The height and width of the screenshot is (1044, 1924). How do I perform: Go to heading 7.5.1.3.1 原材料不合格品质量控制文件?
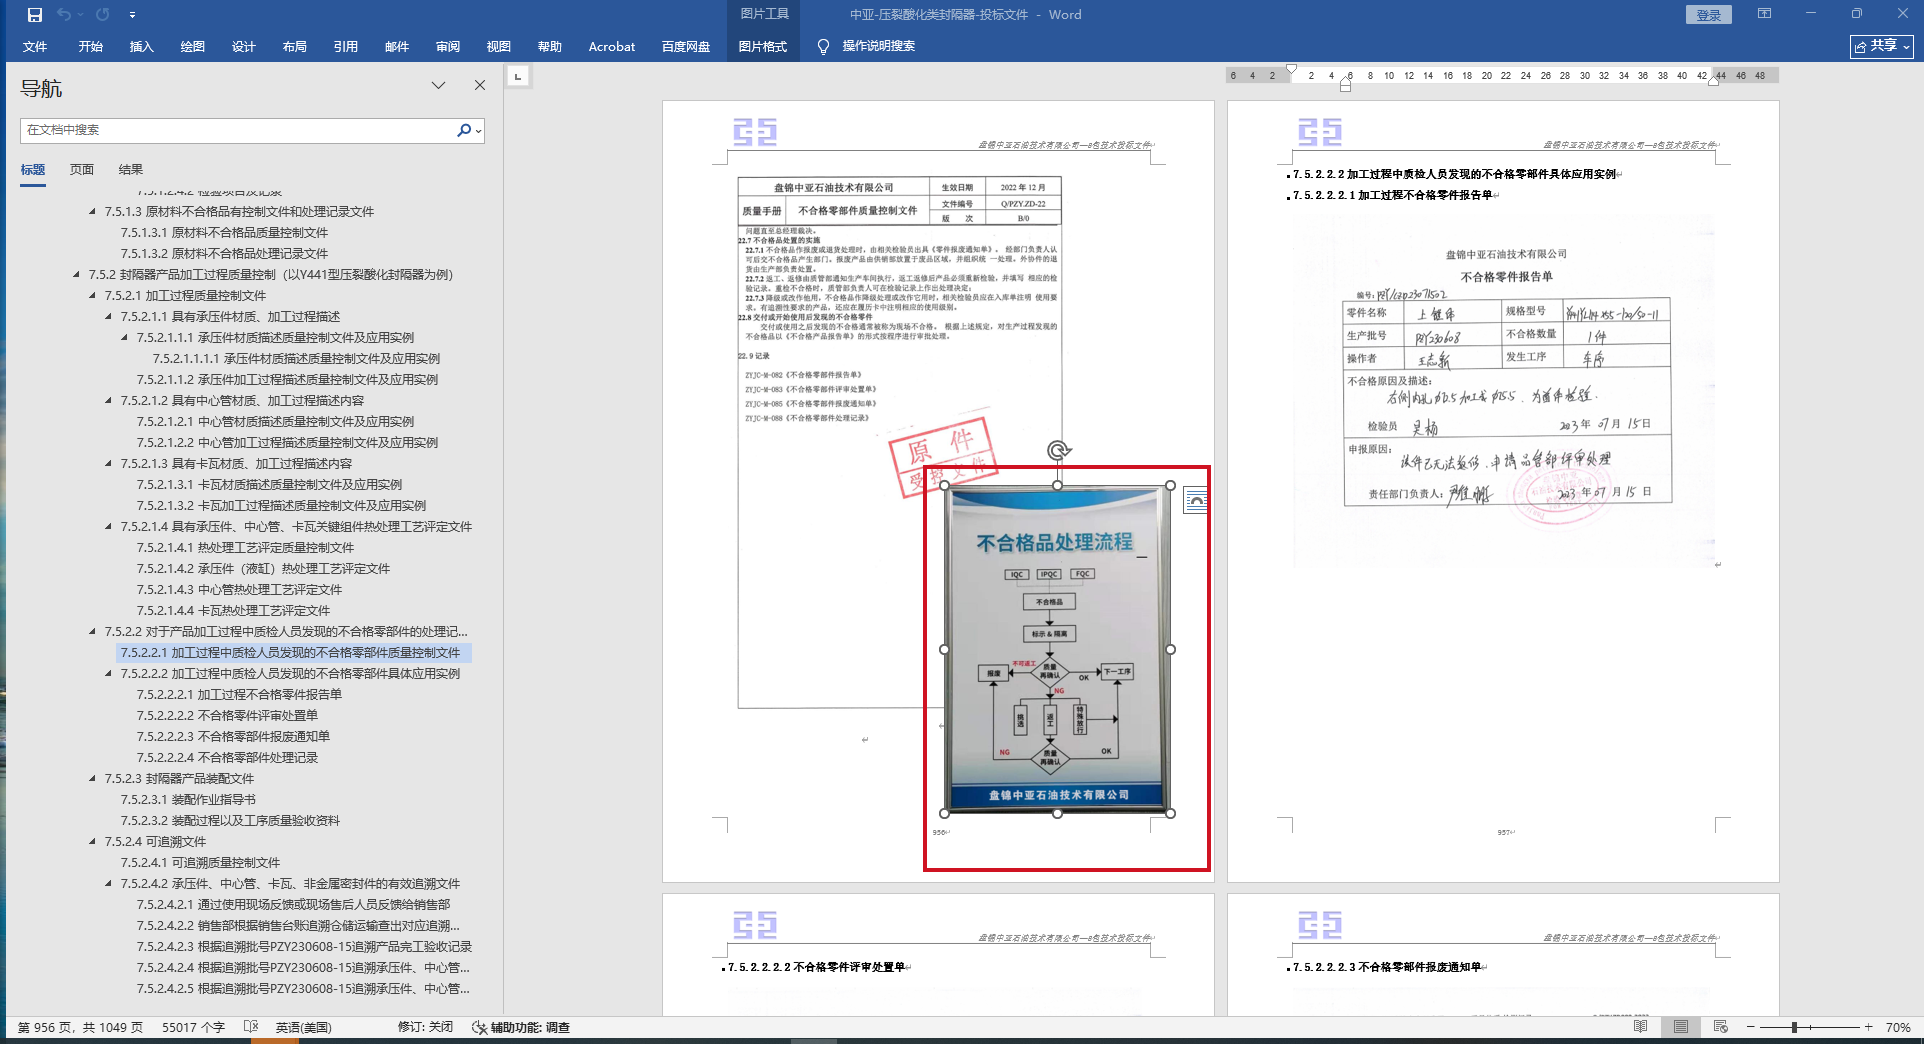224,233
